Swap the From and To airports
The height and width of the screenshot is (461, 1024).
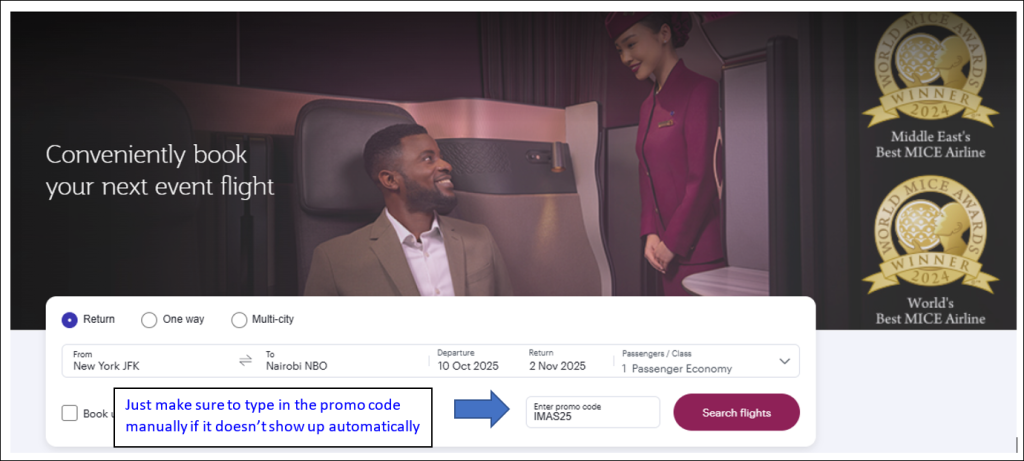[x=245, y=360]
